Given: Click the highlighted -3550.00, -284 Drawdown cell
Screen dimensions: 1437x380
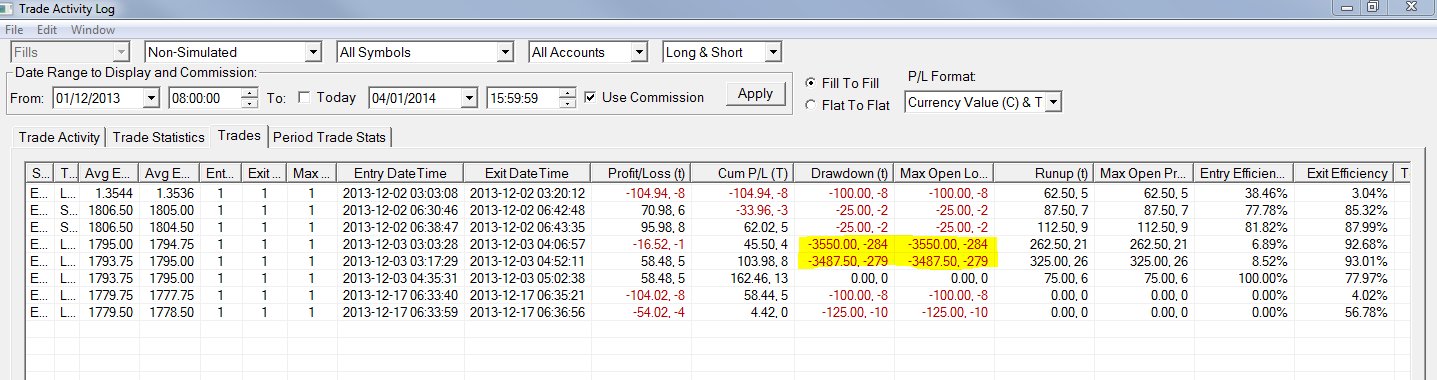Looking at the screenshot, I should click(843, 244).
